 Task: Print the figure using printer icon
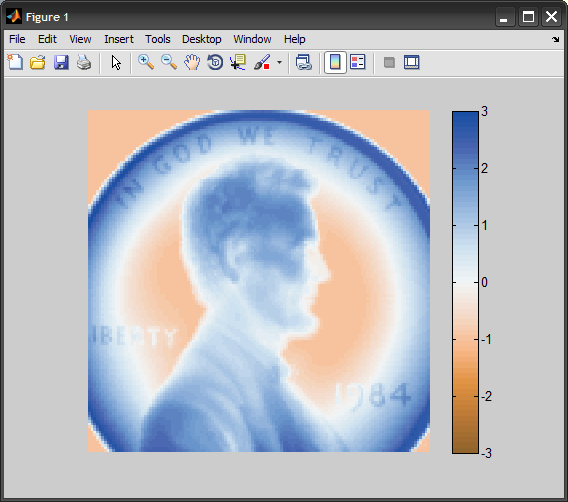click(84, 62)
